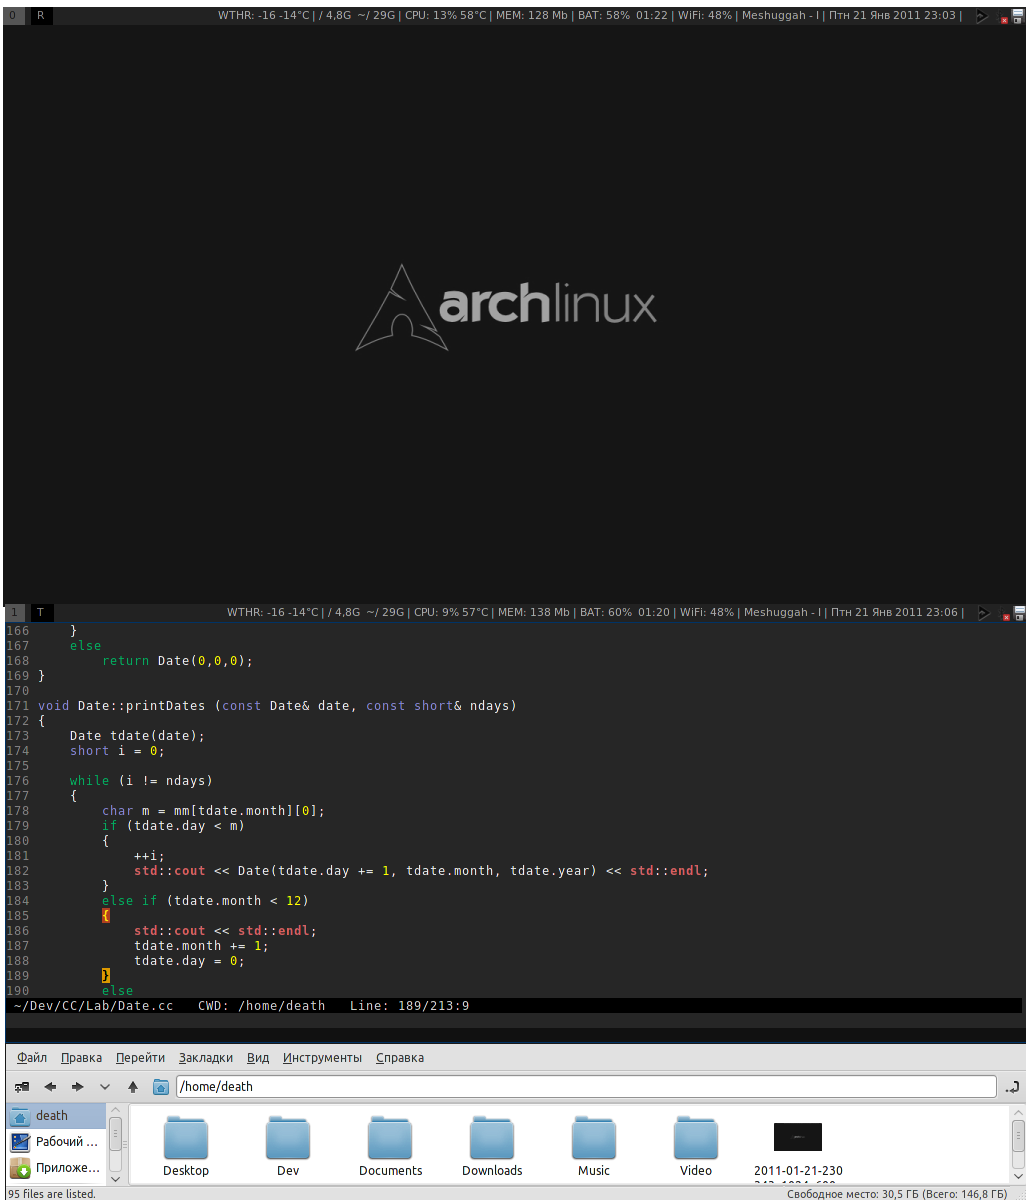Image resolution: width=1026 pixels, height=1200 pixels.
Task: Open the Вид menu
Action: tap(258, 1057)
